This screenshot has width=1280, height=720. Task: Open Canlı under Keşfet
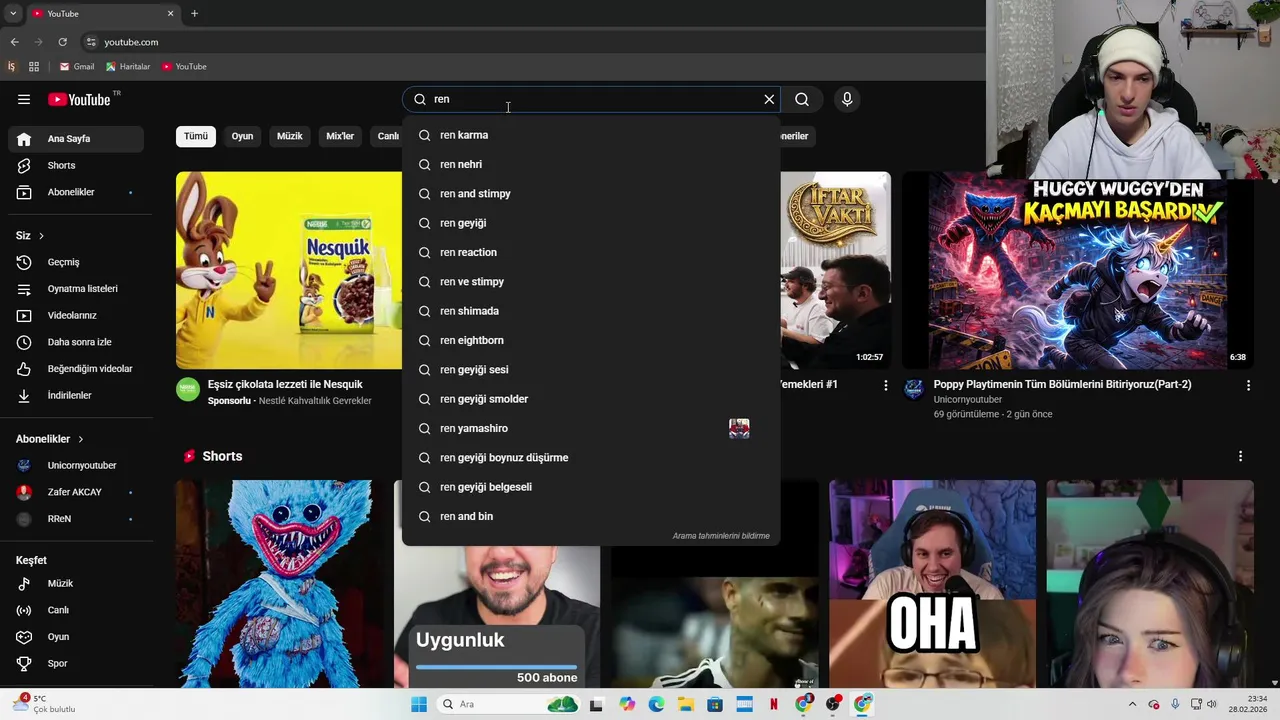click(76, 610)
